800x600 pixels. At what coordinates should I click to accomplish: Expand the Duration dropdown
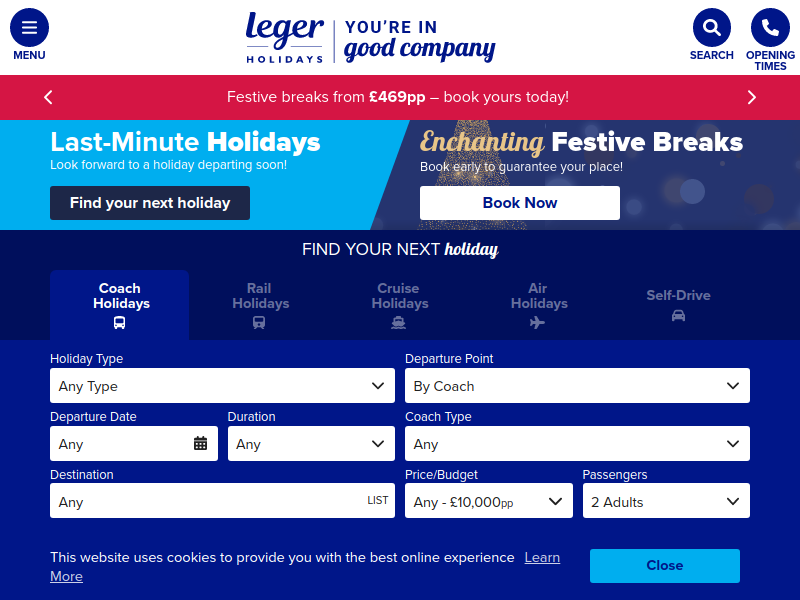(311, 444)
